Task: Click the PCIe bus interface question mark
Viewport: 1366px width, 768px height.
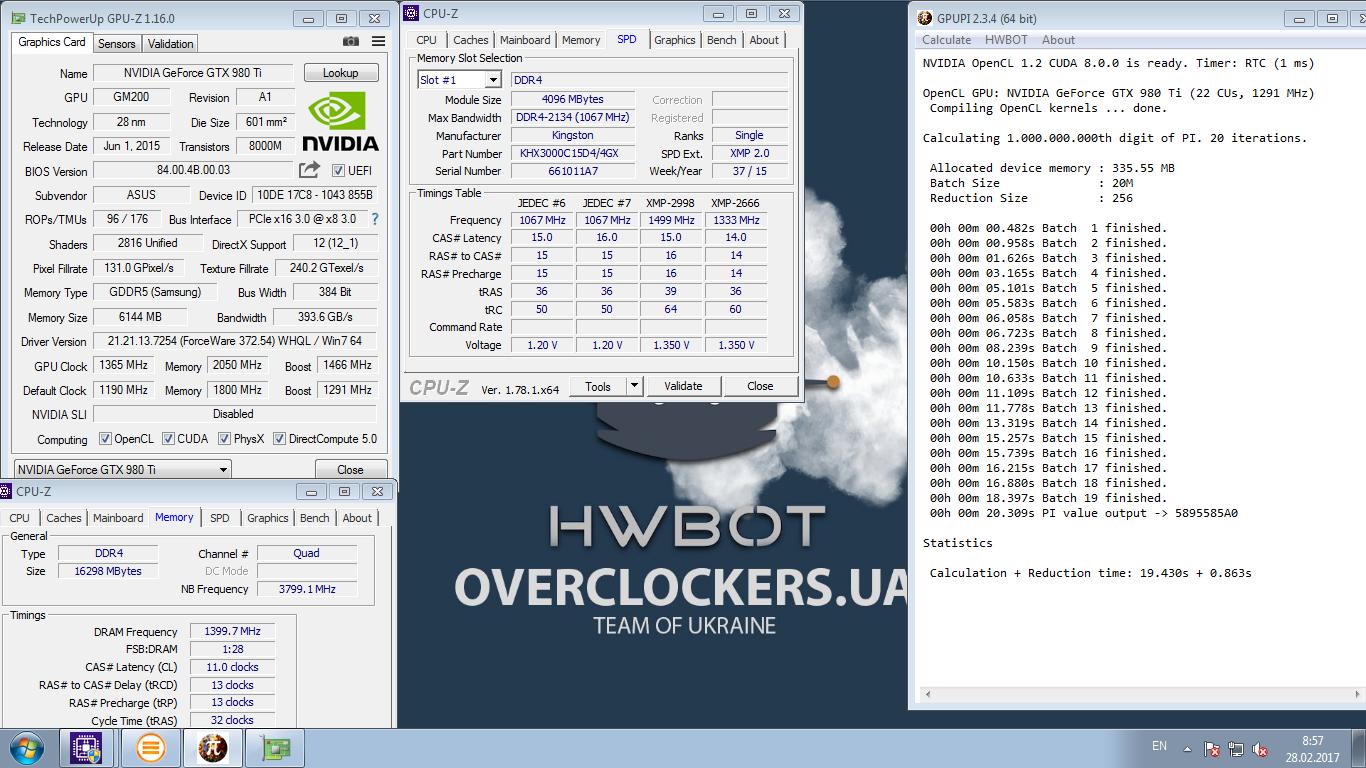Action: [375, 219]
